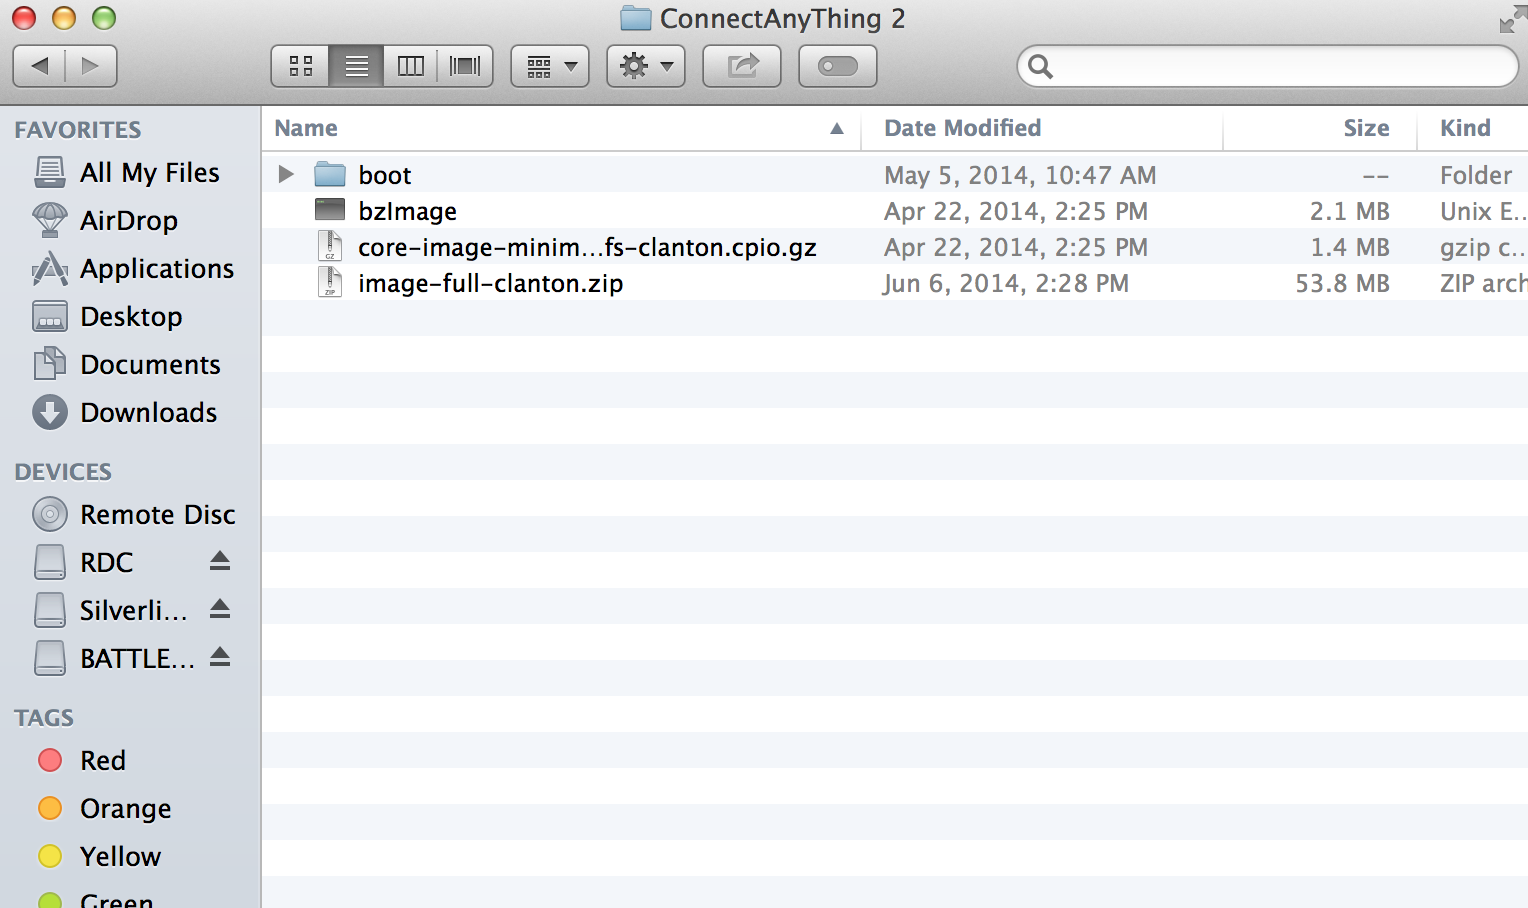Click the 53.8 MB size cell
The height and width of the screenshot is (908, 1528).
click(1342, 283)
